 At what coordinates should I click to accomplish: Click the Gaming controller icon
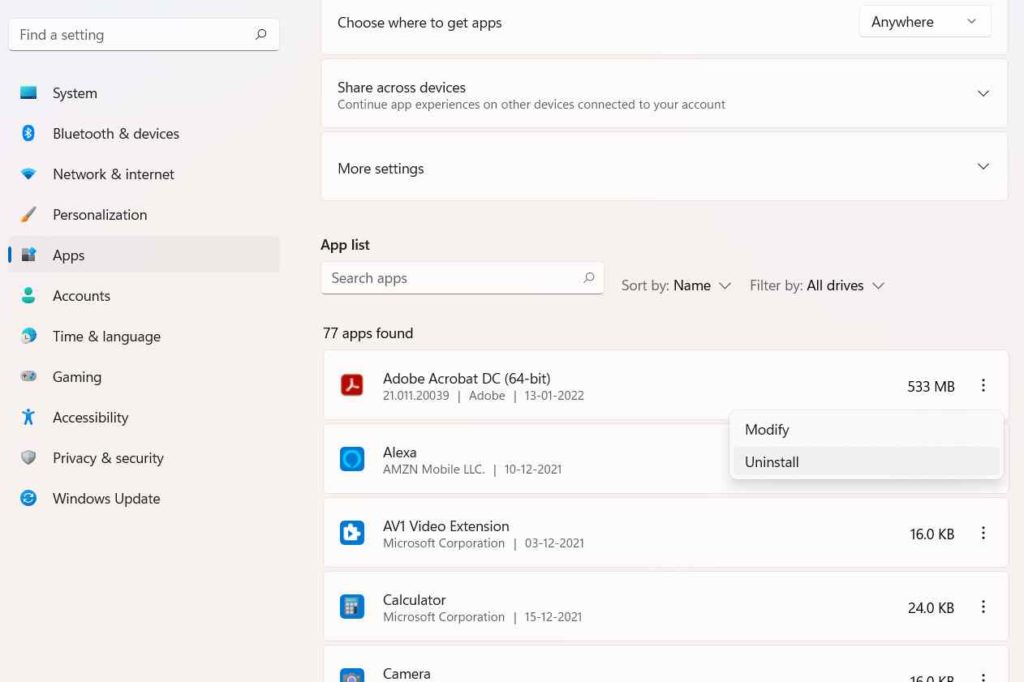pyautogui.click(x=28, y=376)
